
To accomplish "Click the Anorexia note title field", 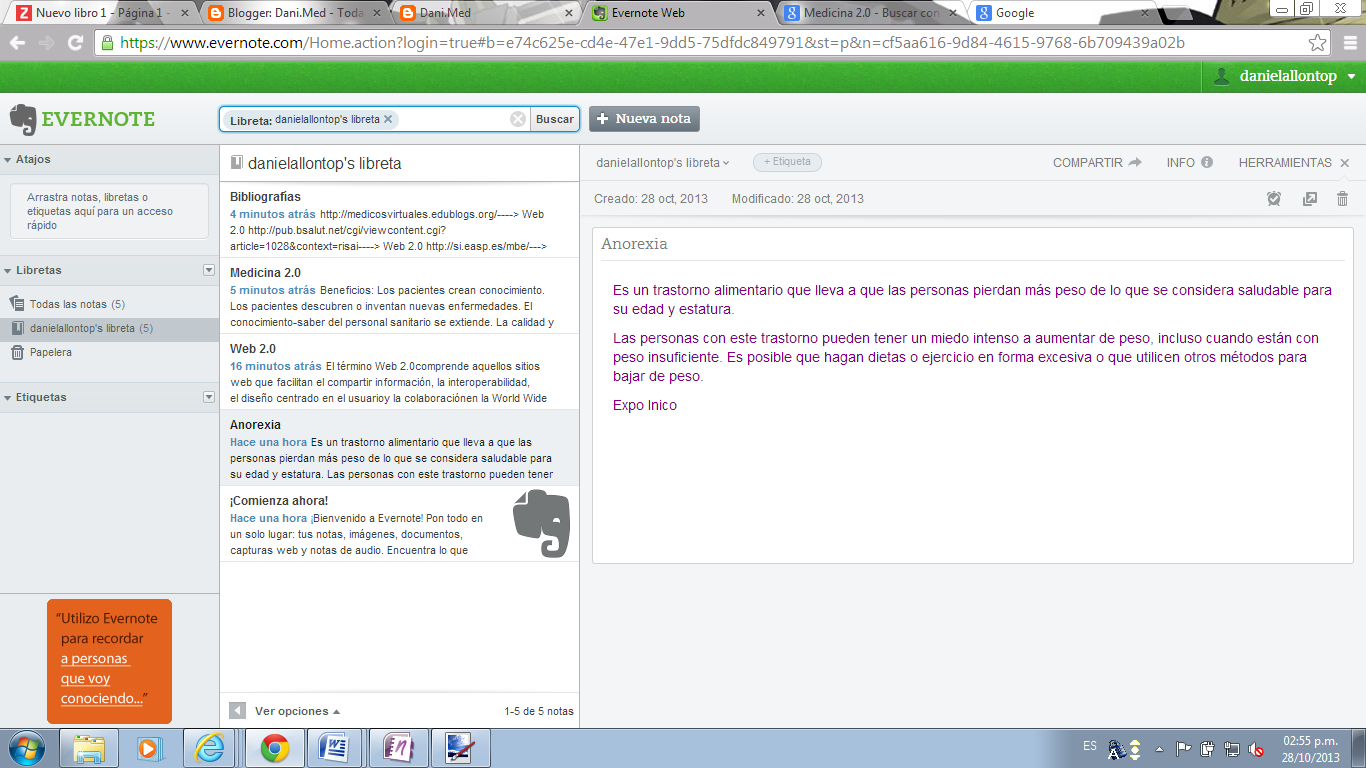I will point(972,244).
